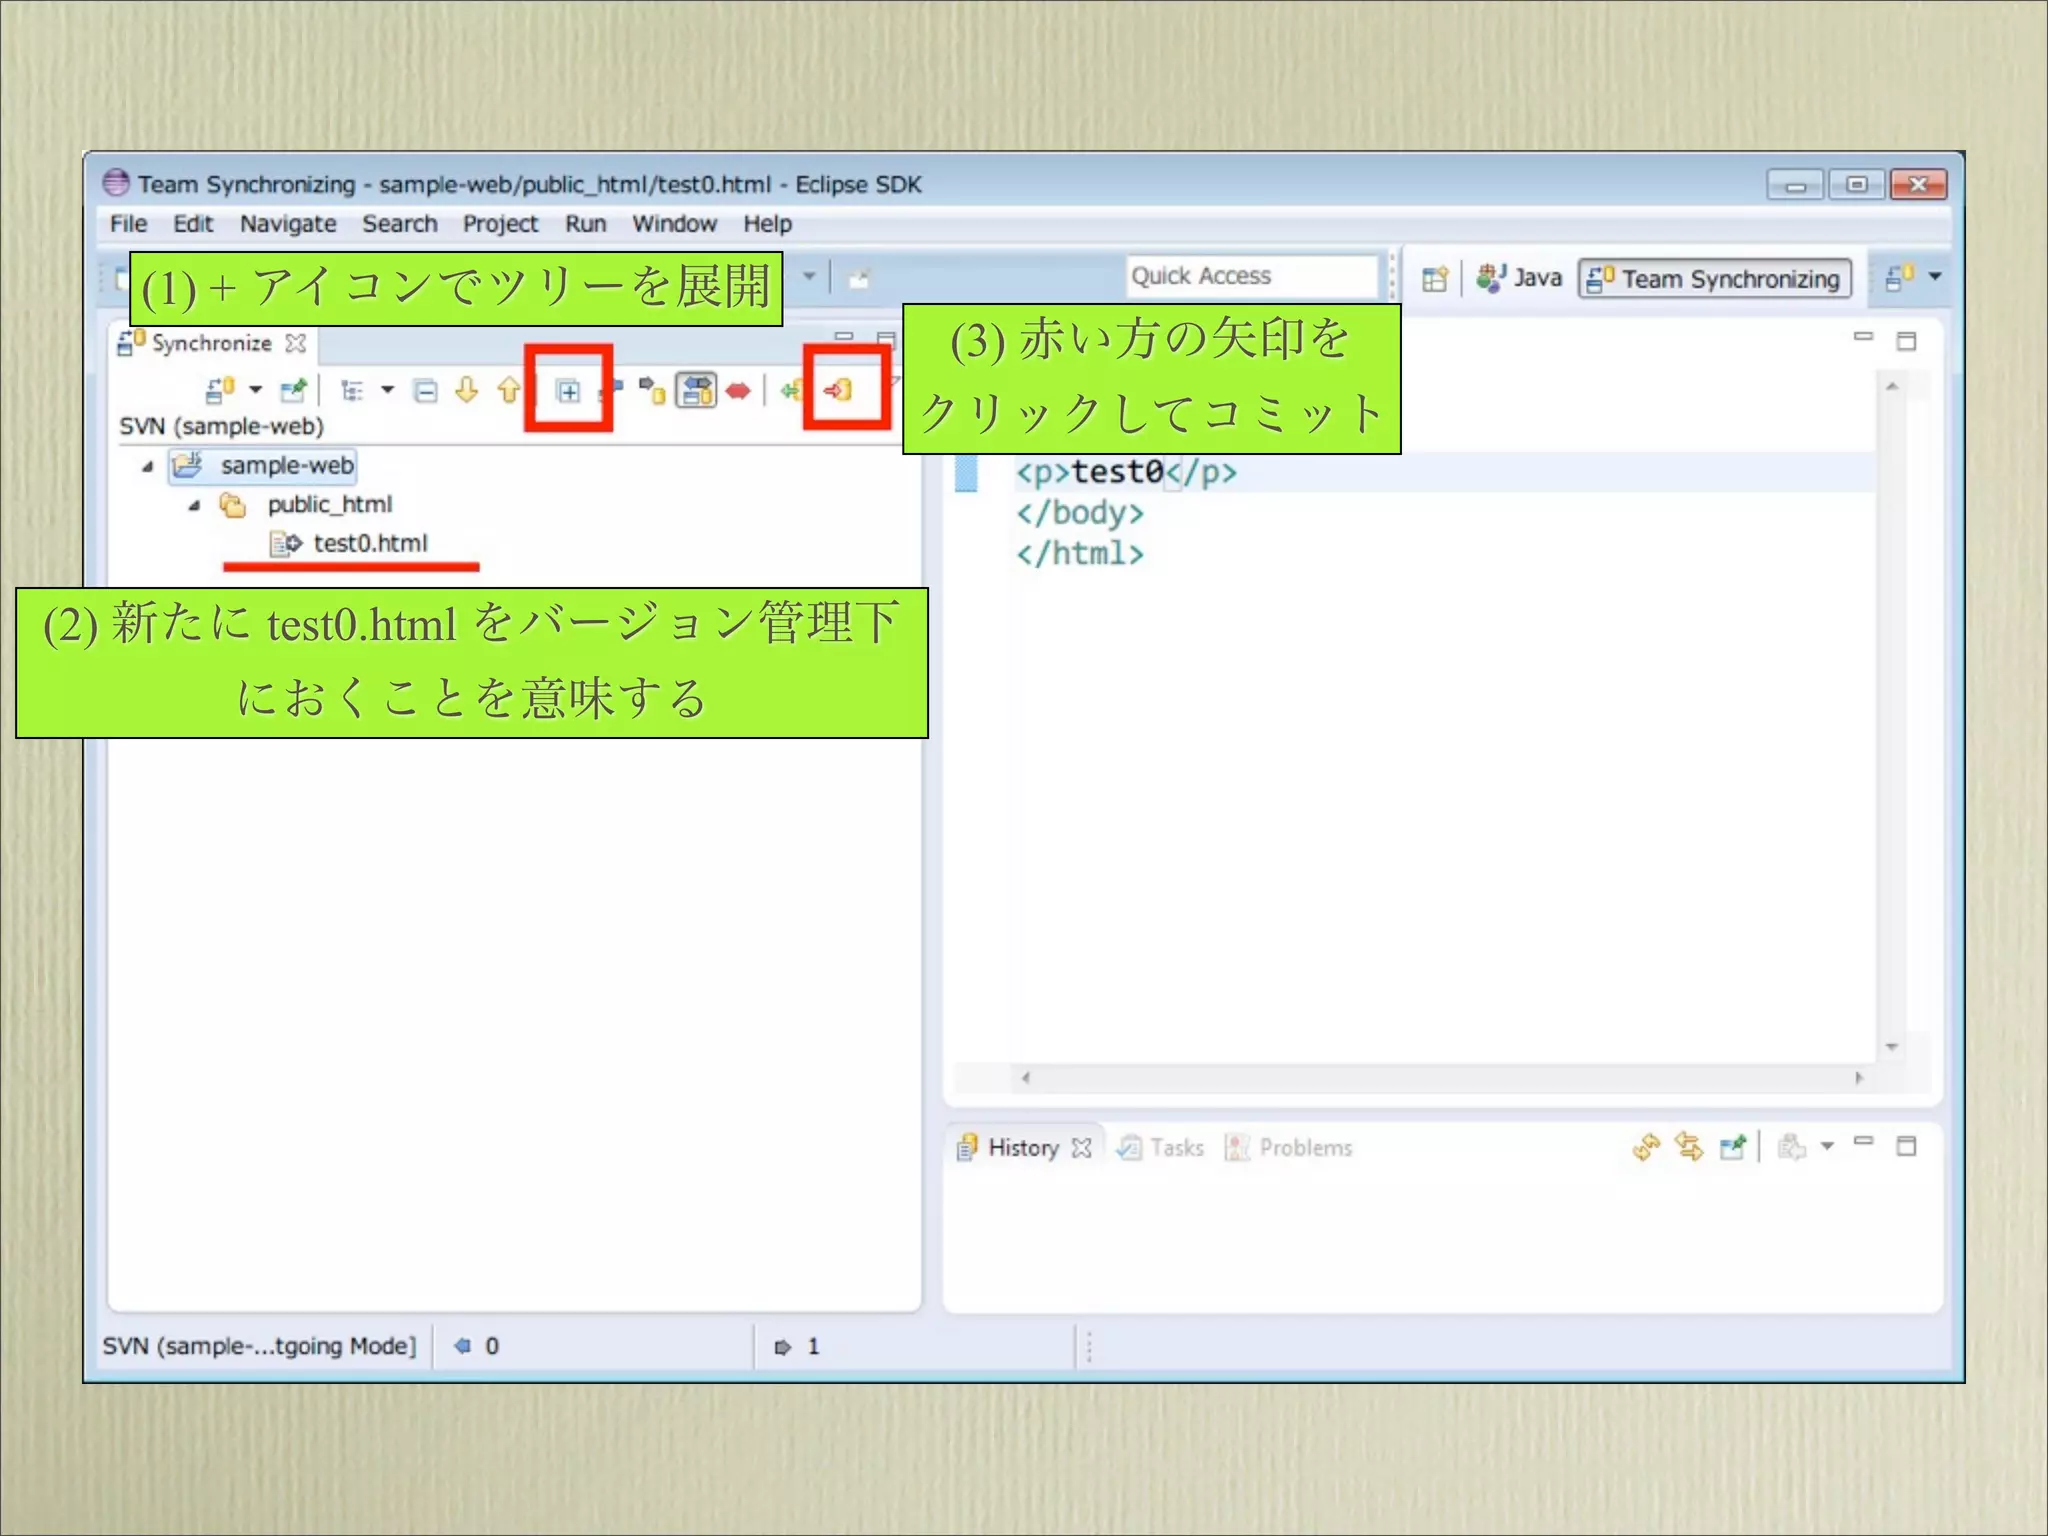The width and height of the screenshot is (2048, 1536).
Task: Click the incoming changes count in status bar
Action: [477, 1346]
